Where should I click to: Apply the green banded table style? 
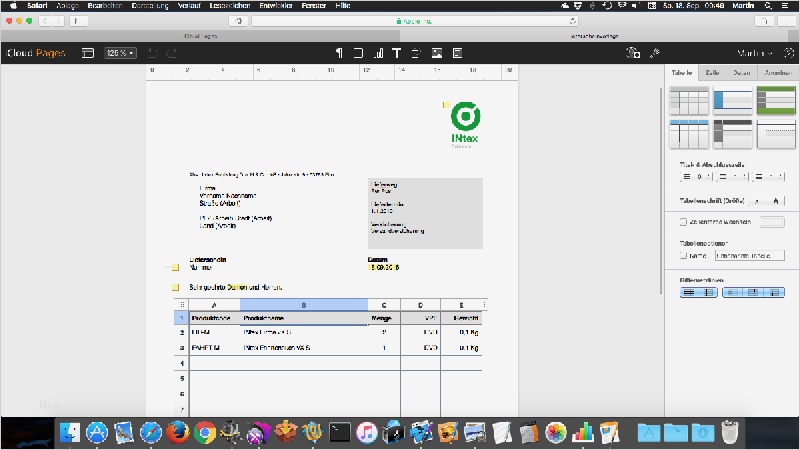tap(776, 101)
